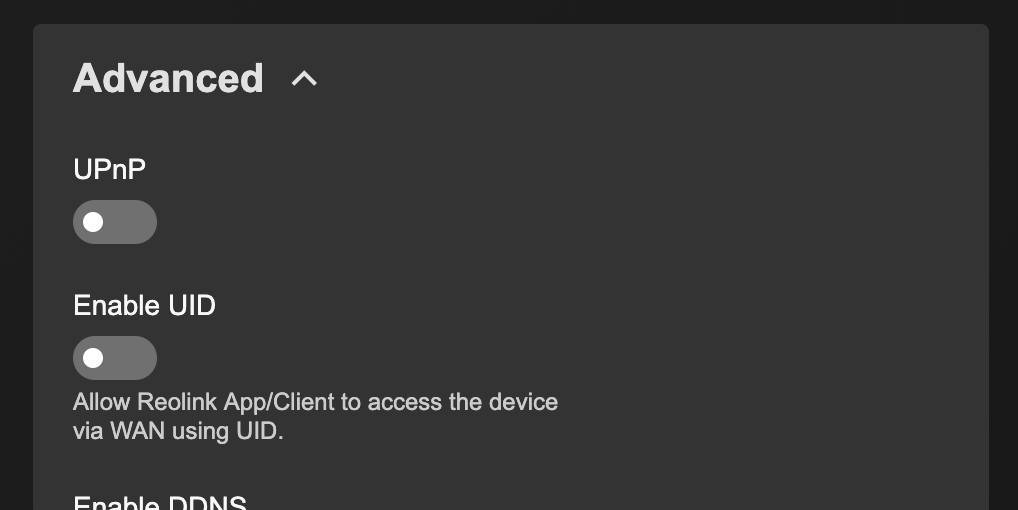This screenshot has height=510, width=1018.
Task: Click the UPnP label
Action: click(109, 169)
